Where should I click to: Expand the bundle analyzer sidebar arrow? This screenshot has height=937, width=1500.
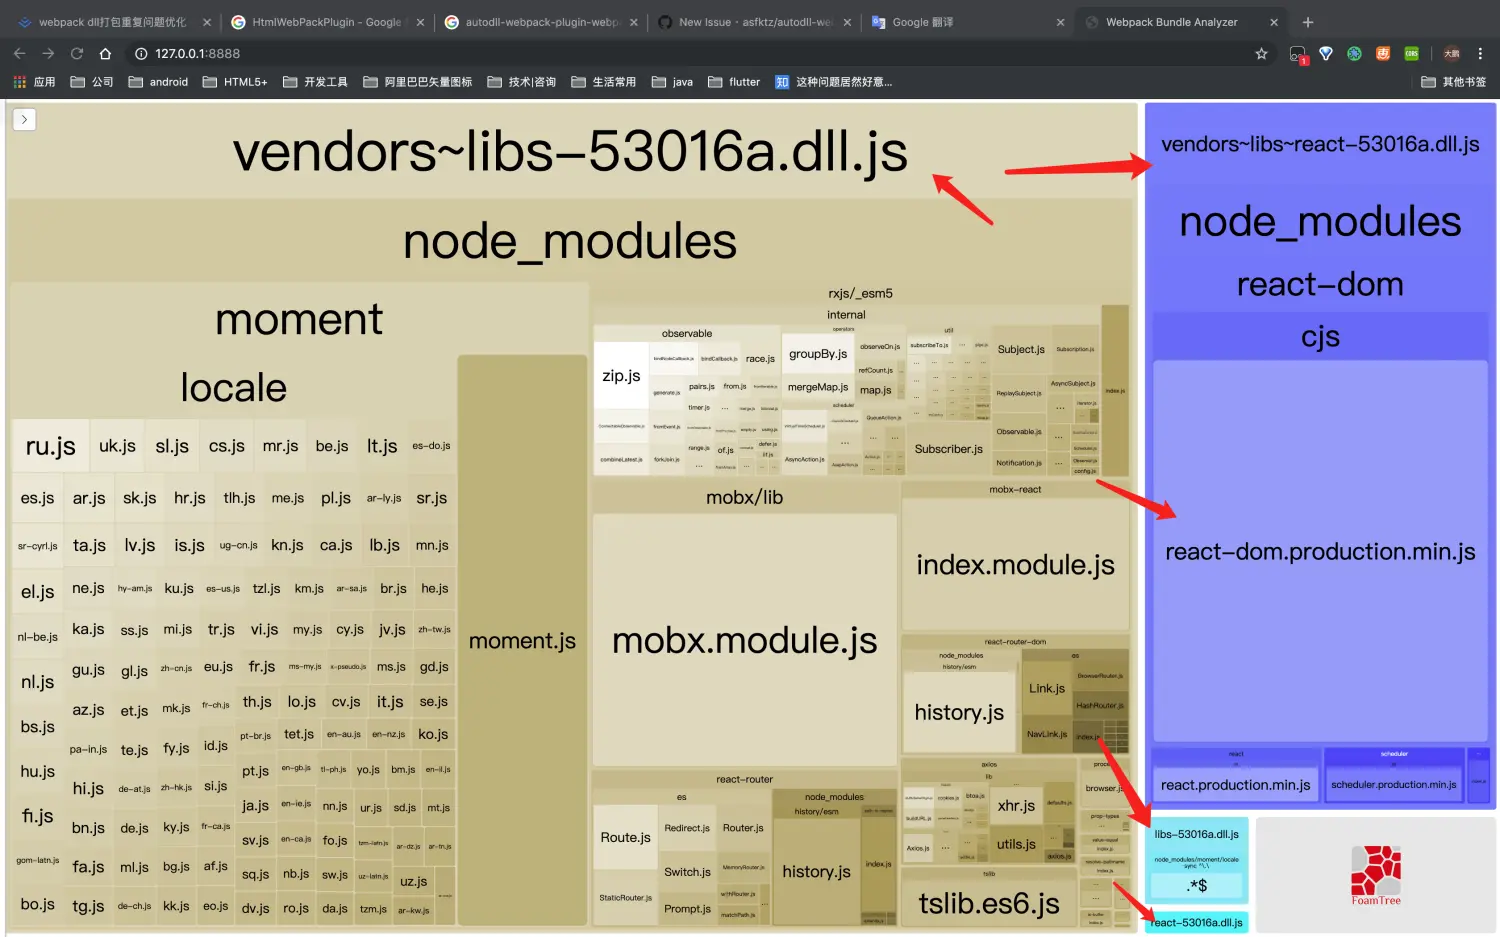[x=24, y=120]
